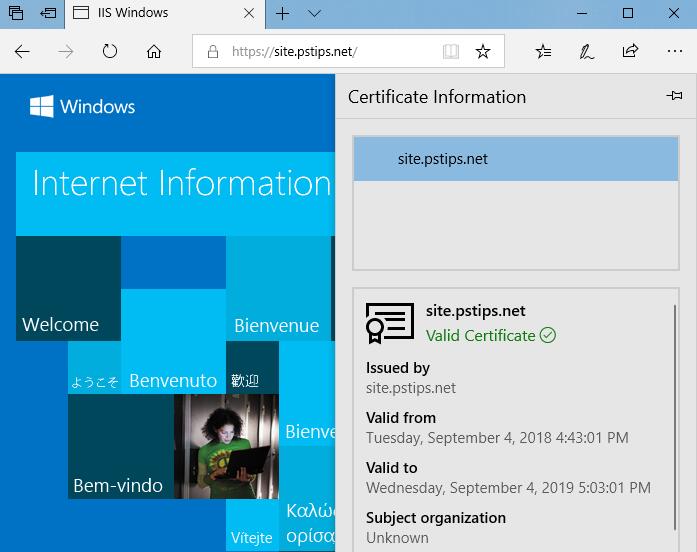This screenshot has width=697, height=552.
Task: Open a new tab with plus button
Action: click(282, 13)
